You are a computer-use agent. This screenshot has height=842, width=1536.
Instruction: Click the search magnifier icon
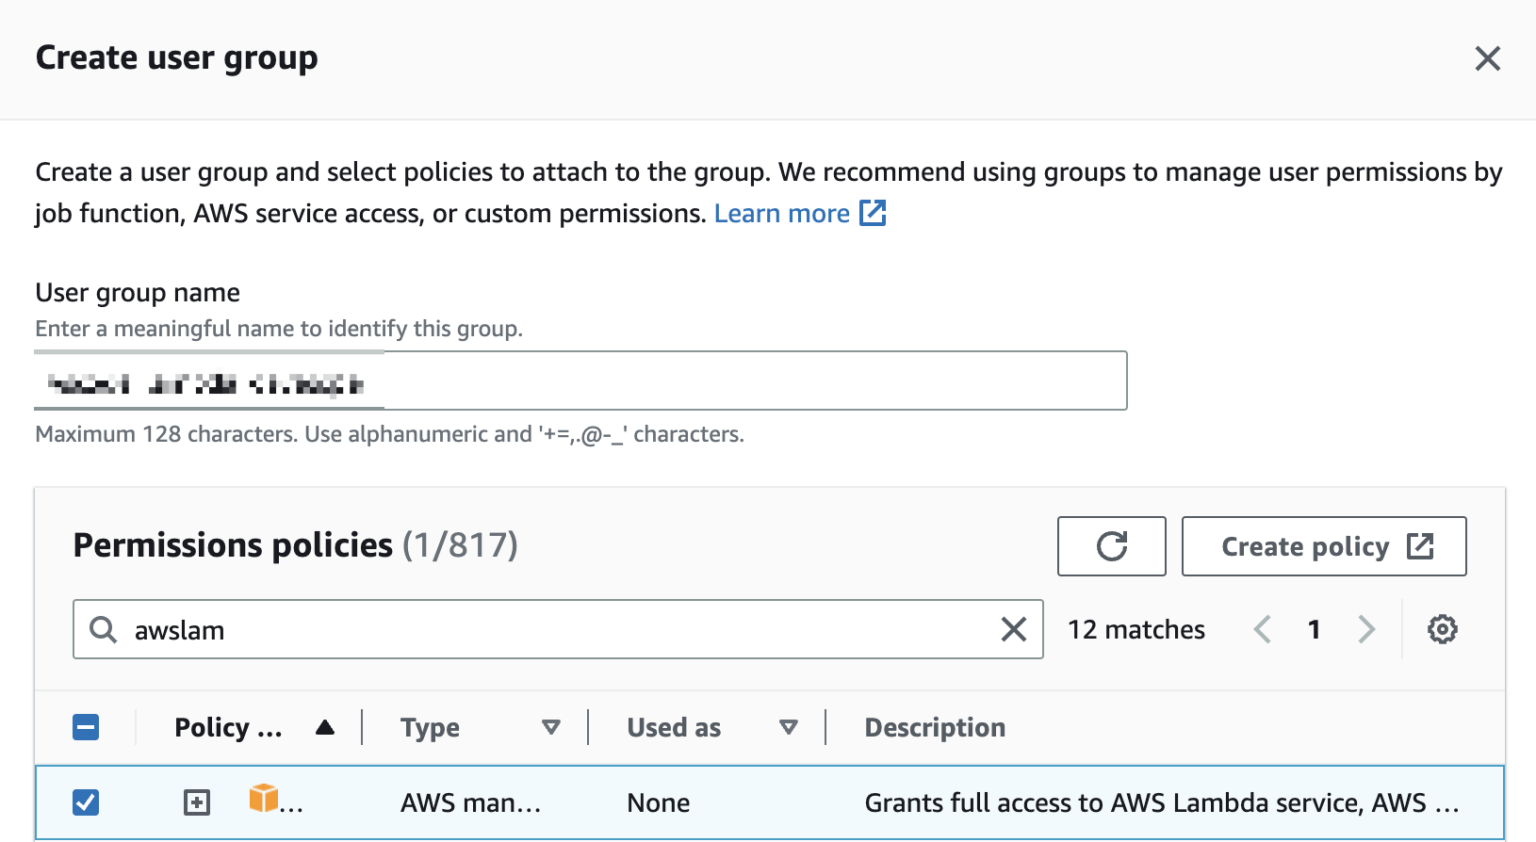103,629
